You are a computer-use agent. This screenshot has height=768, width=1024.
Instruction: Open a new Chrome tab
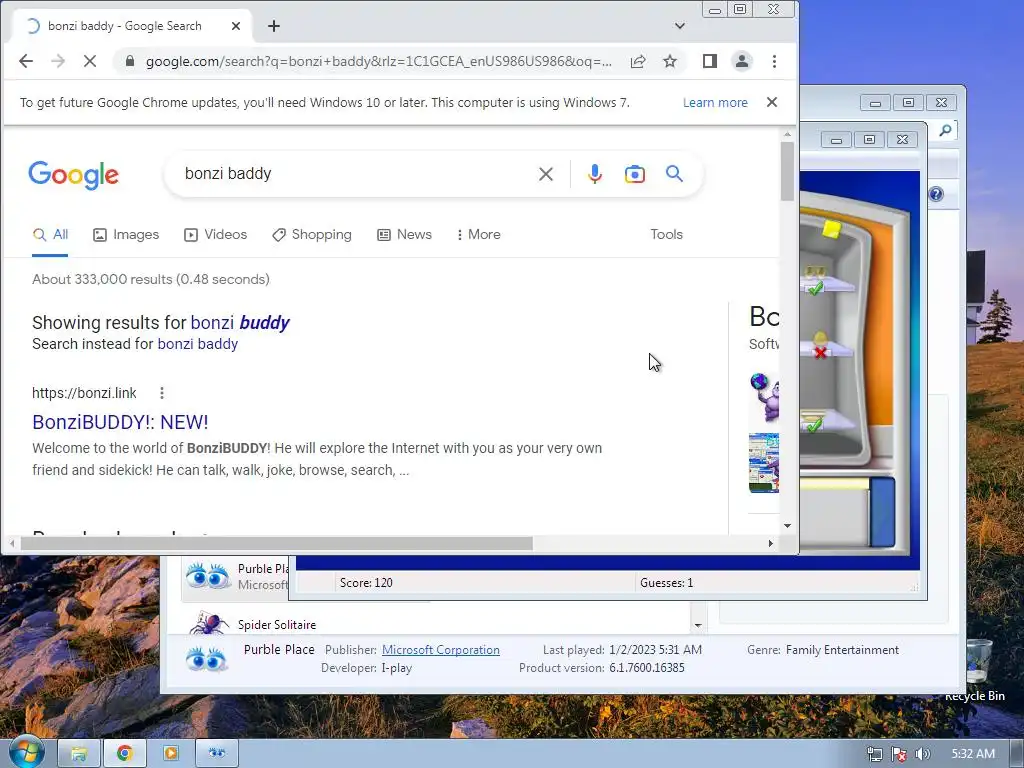[x=274, y=26]
